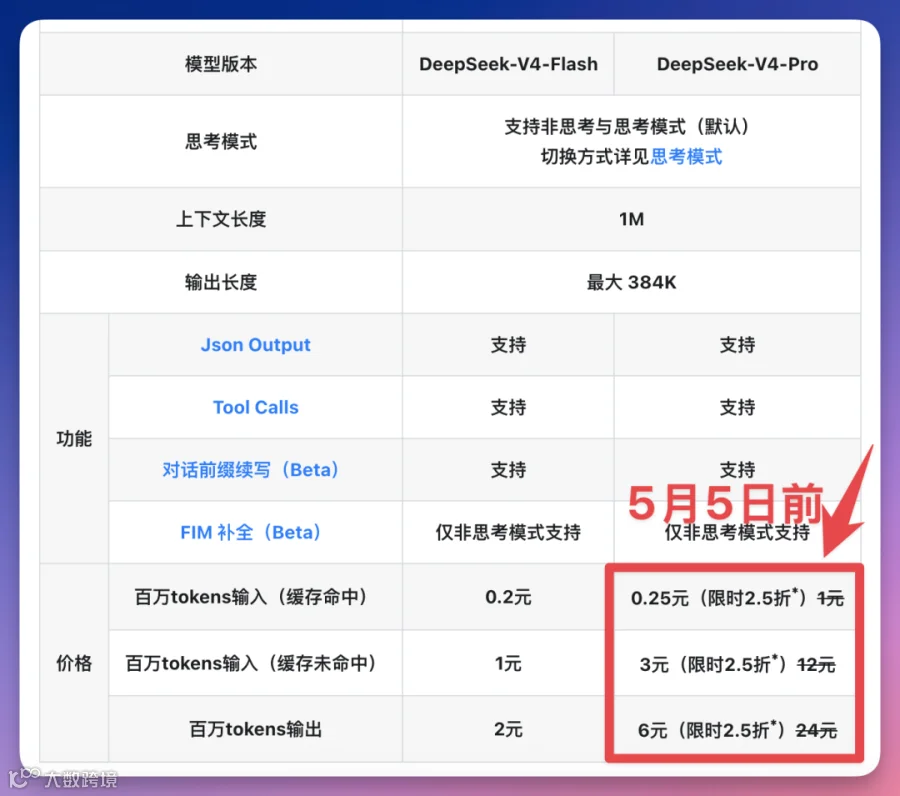This screenshot has width=900, height=796.
Task: Select Flash 仅非思考模式支持 cell
Action: (x=508, y=533)
